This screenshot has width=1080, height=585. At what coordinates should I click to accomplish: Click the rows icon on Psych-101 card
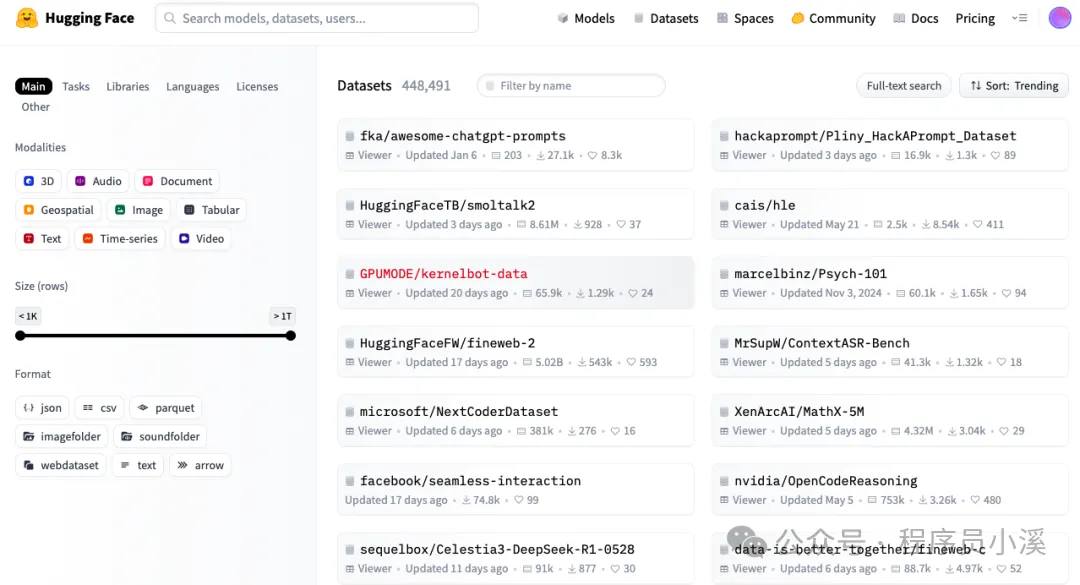coord(900,294)
